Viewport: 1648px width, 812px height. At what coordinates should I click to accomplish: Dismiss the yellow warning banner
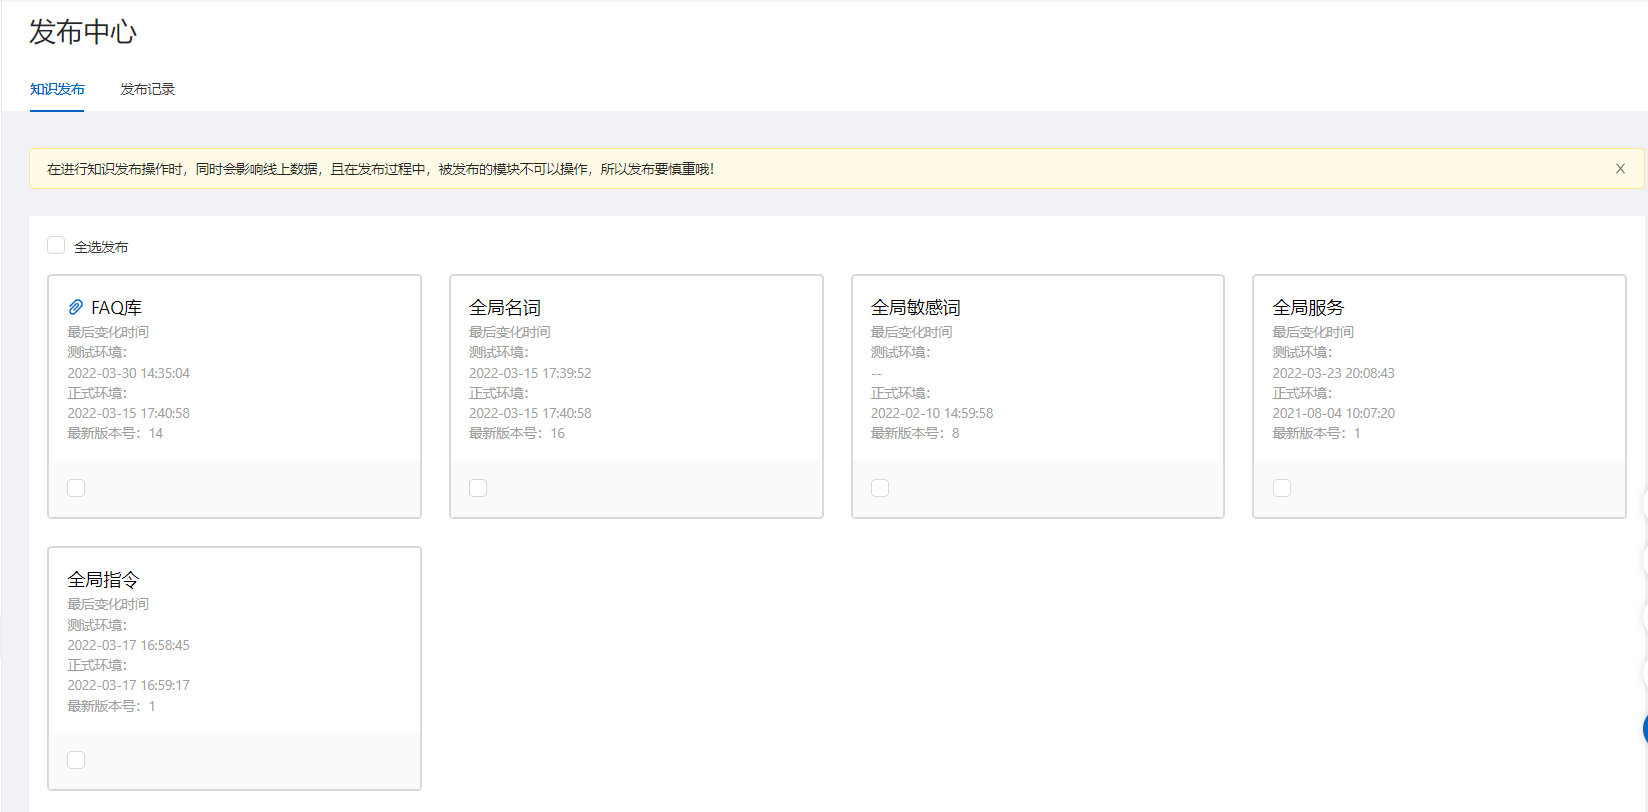click(x=1620, y=169)
